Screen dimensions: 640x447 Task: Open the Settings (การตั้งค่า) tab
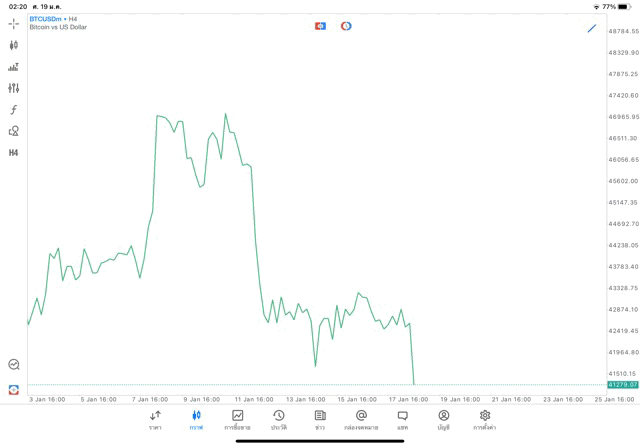click(x=485, y=420)
